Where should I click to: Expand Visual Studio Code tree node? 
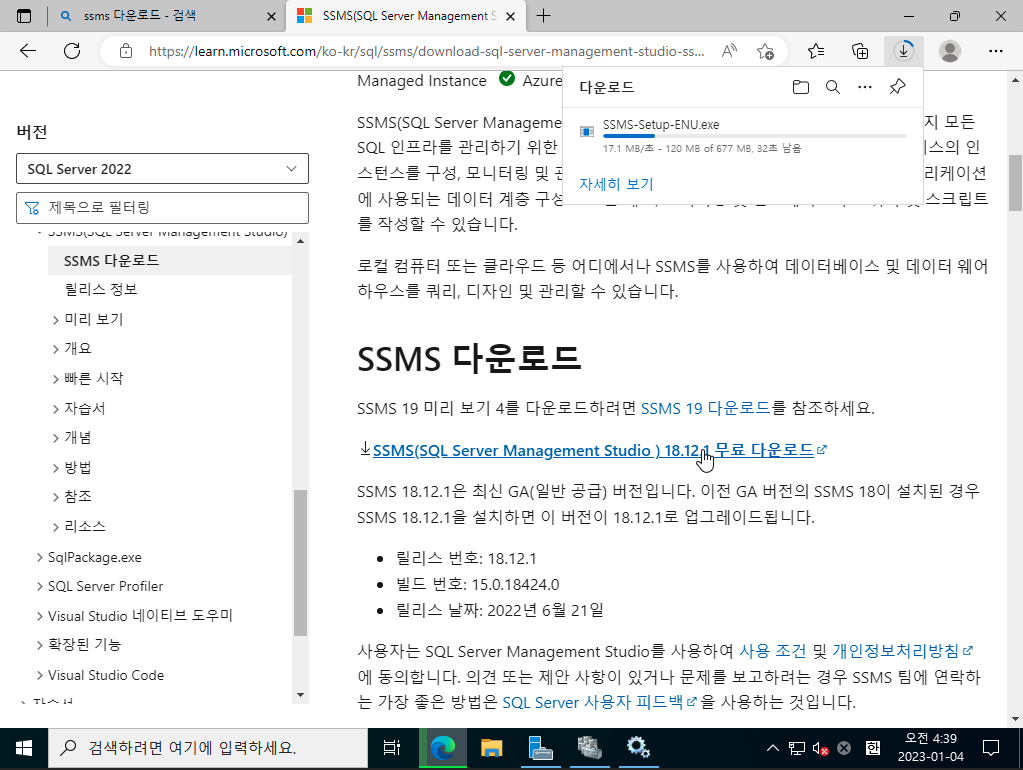click(x=40, y=675)
